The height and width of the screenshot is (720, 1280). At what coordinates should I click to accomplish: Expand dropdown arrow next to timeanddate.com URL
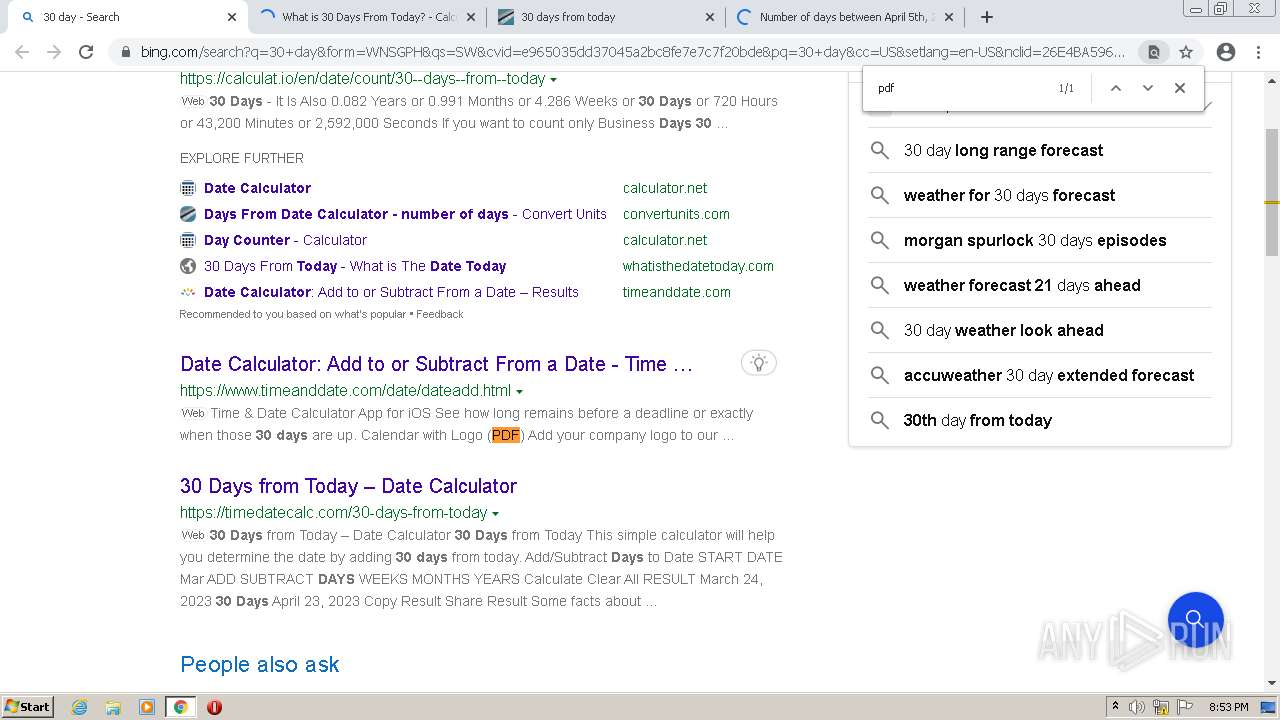point(519,392)
